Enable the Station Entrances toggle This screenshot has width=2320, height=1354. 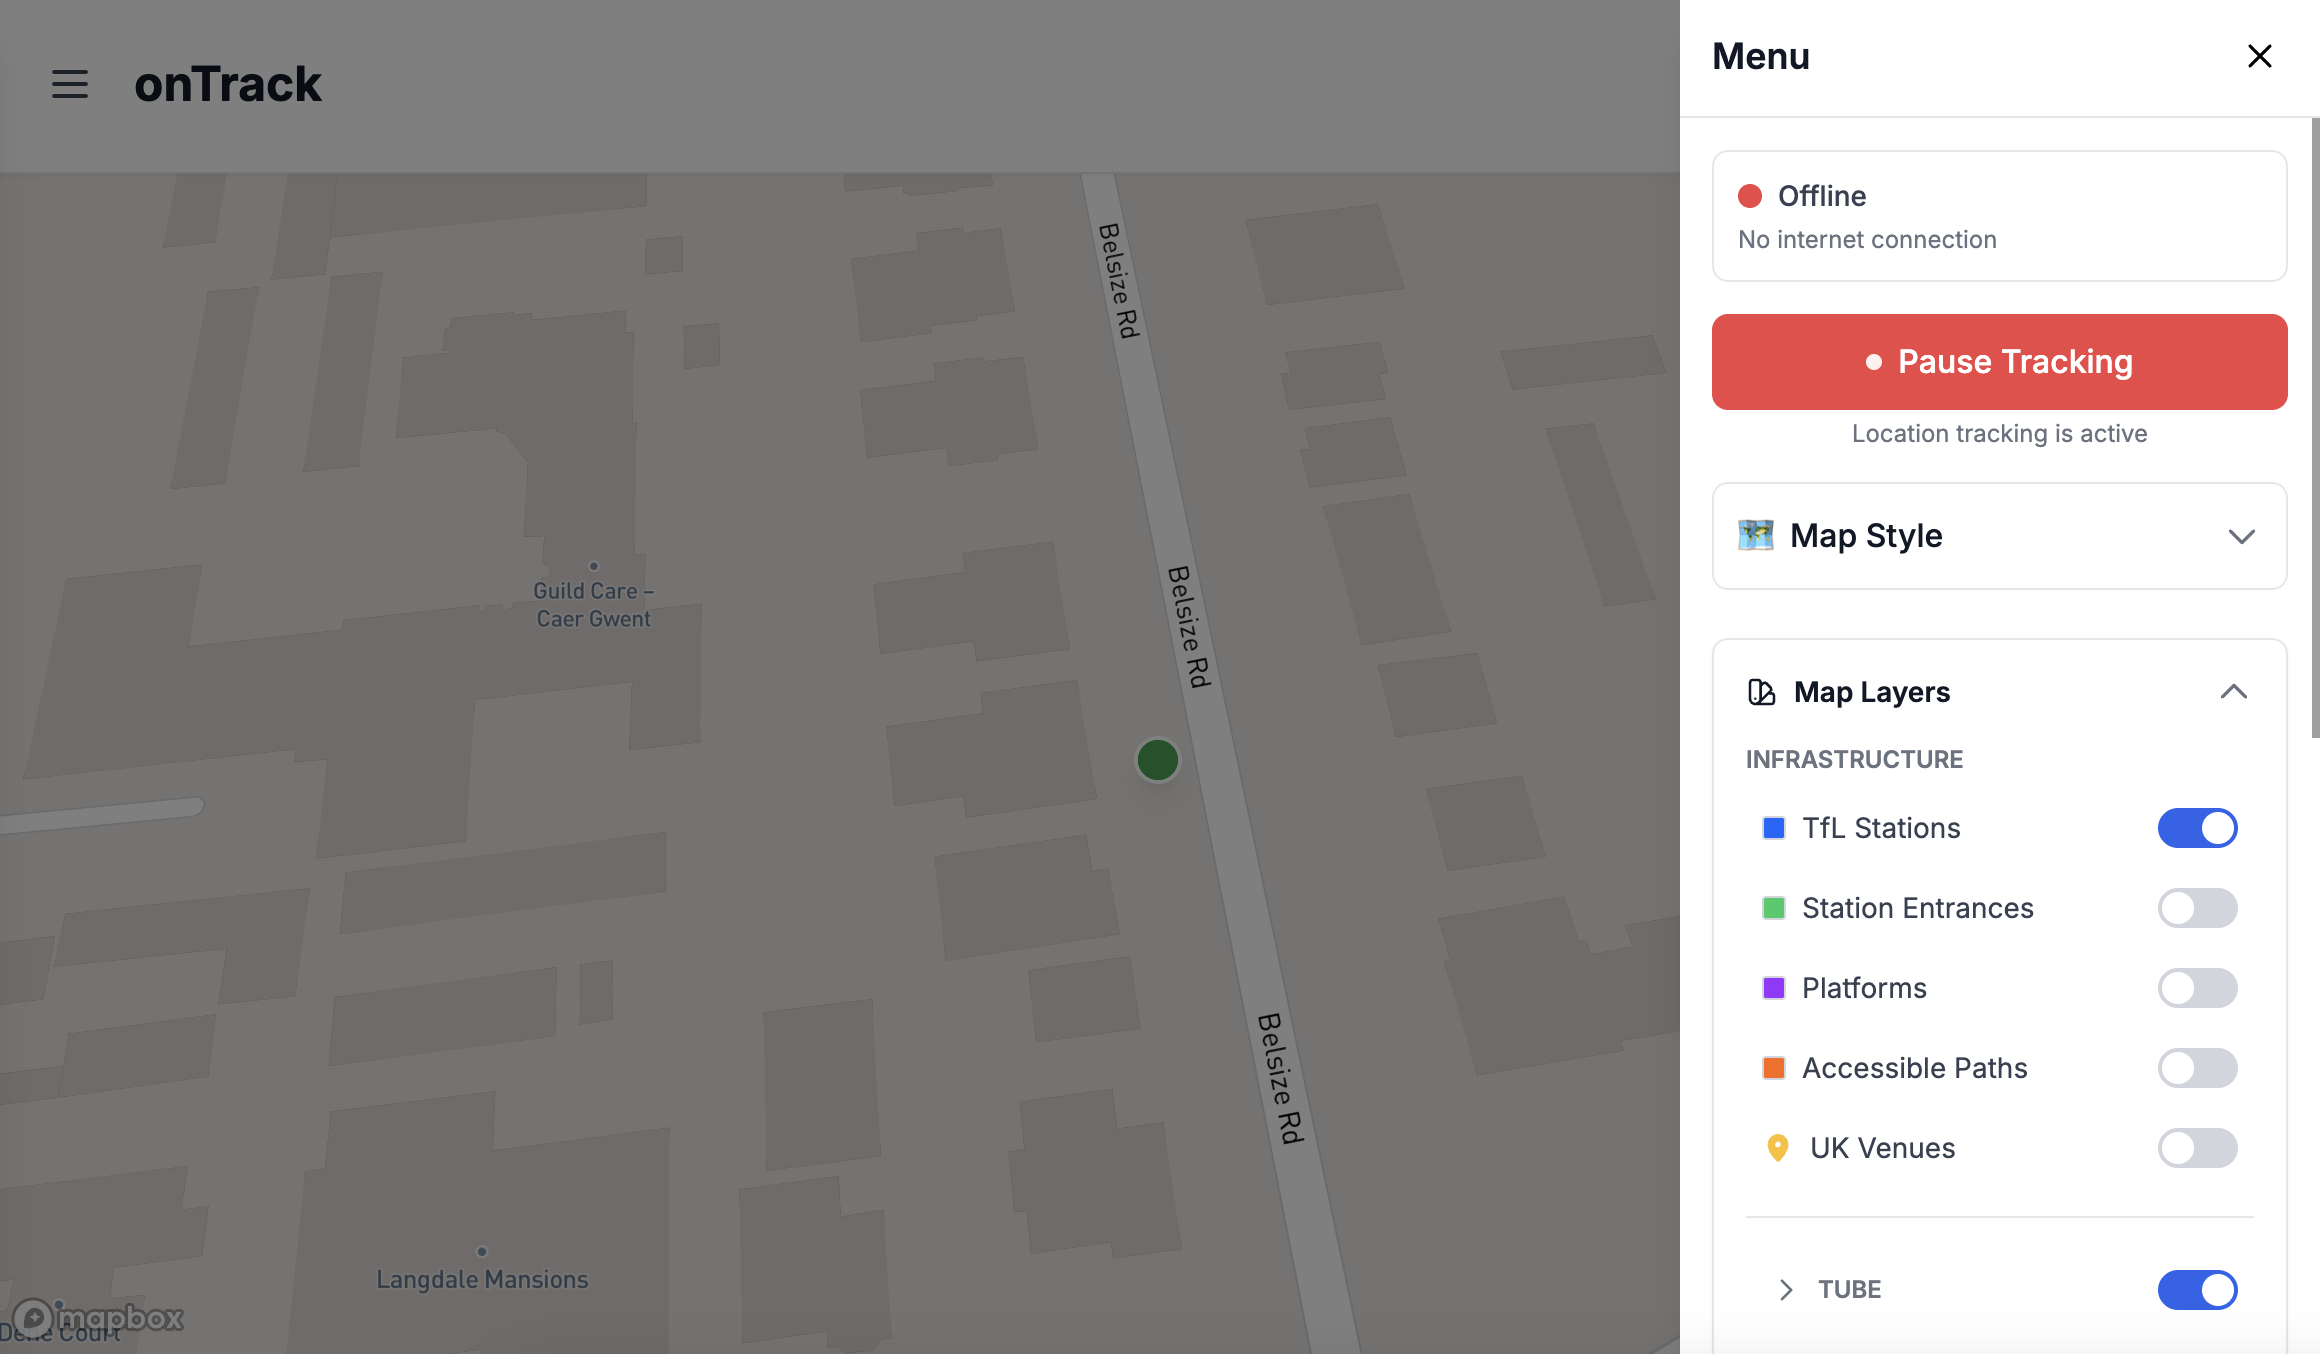(2197, 908)
